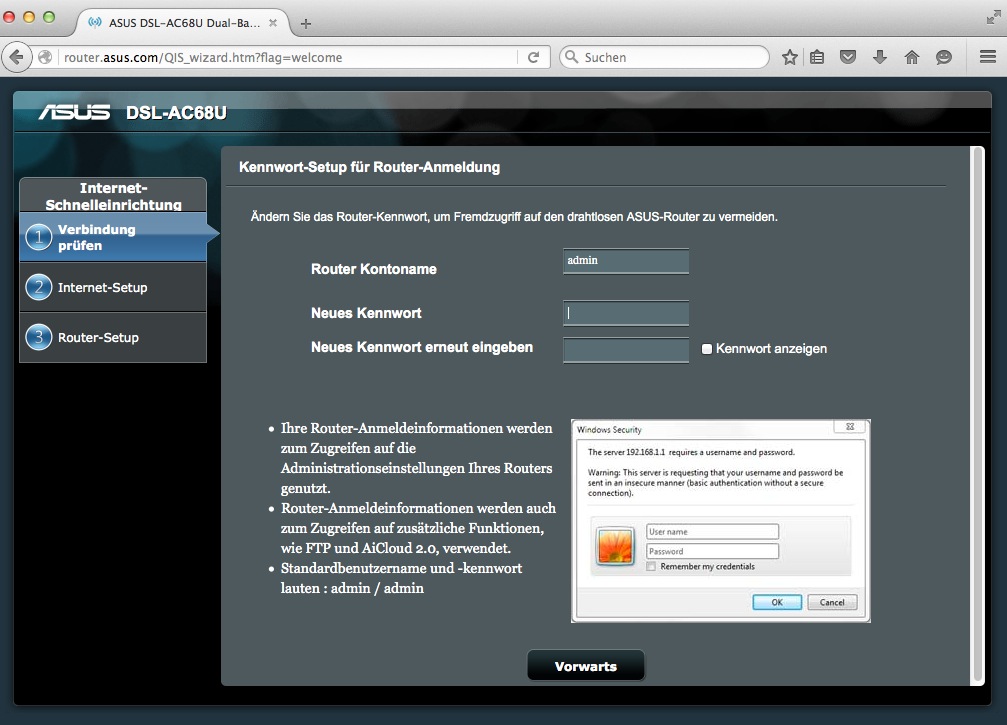The height and width of the screenshot is (725, 1007).
Task: Click the bullet about Standardbenutzername admin / admin
Action: coord(401,578)
